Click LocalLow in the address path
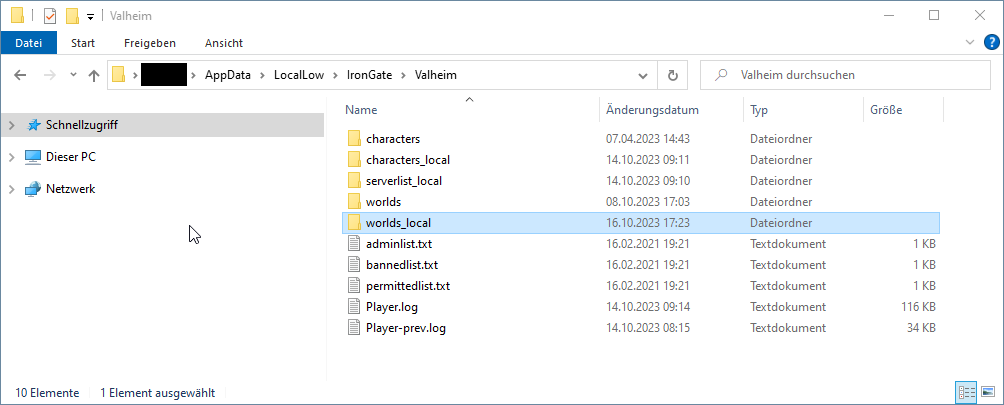The width and height of the screenshot is (1004, 405). tap(298, 75)
